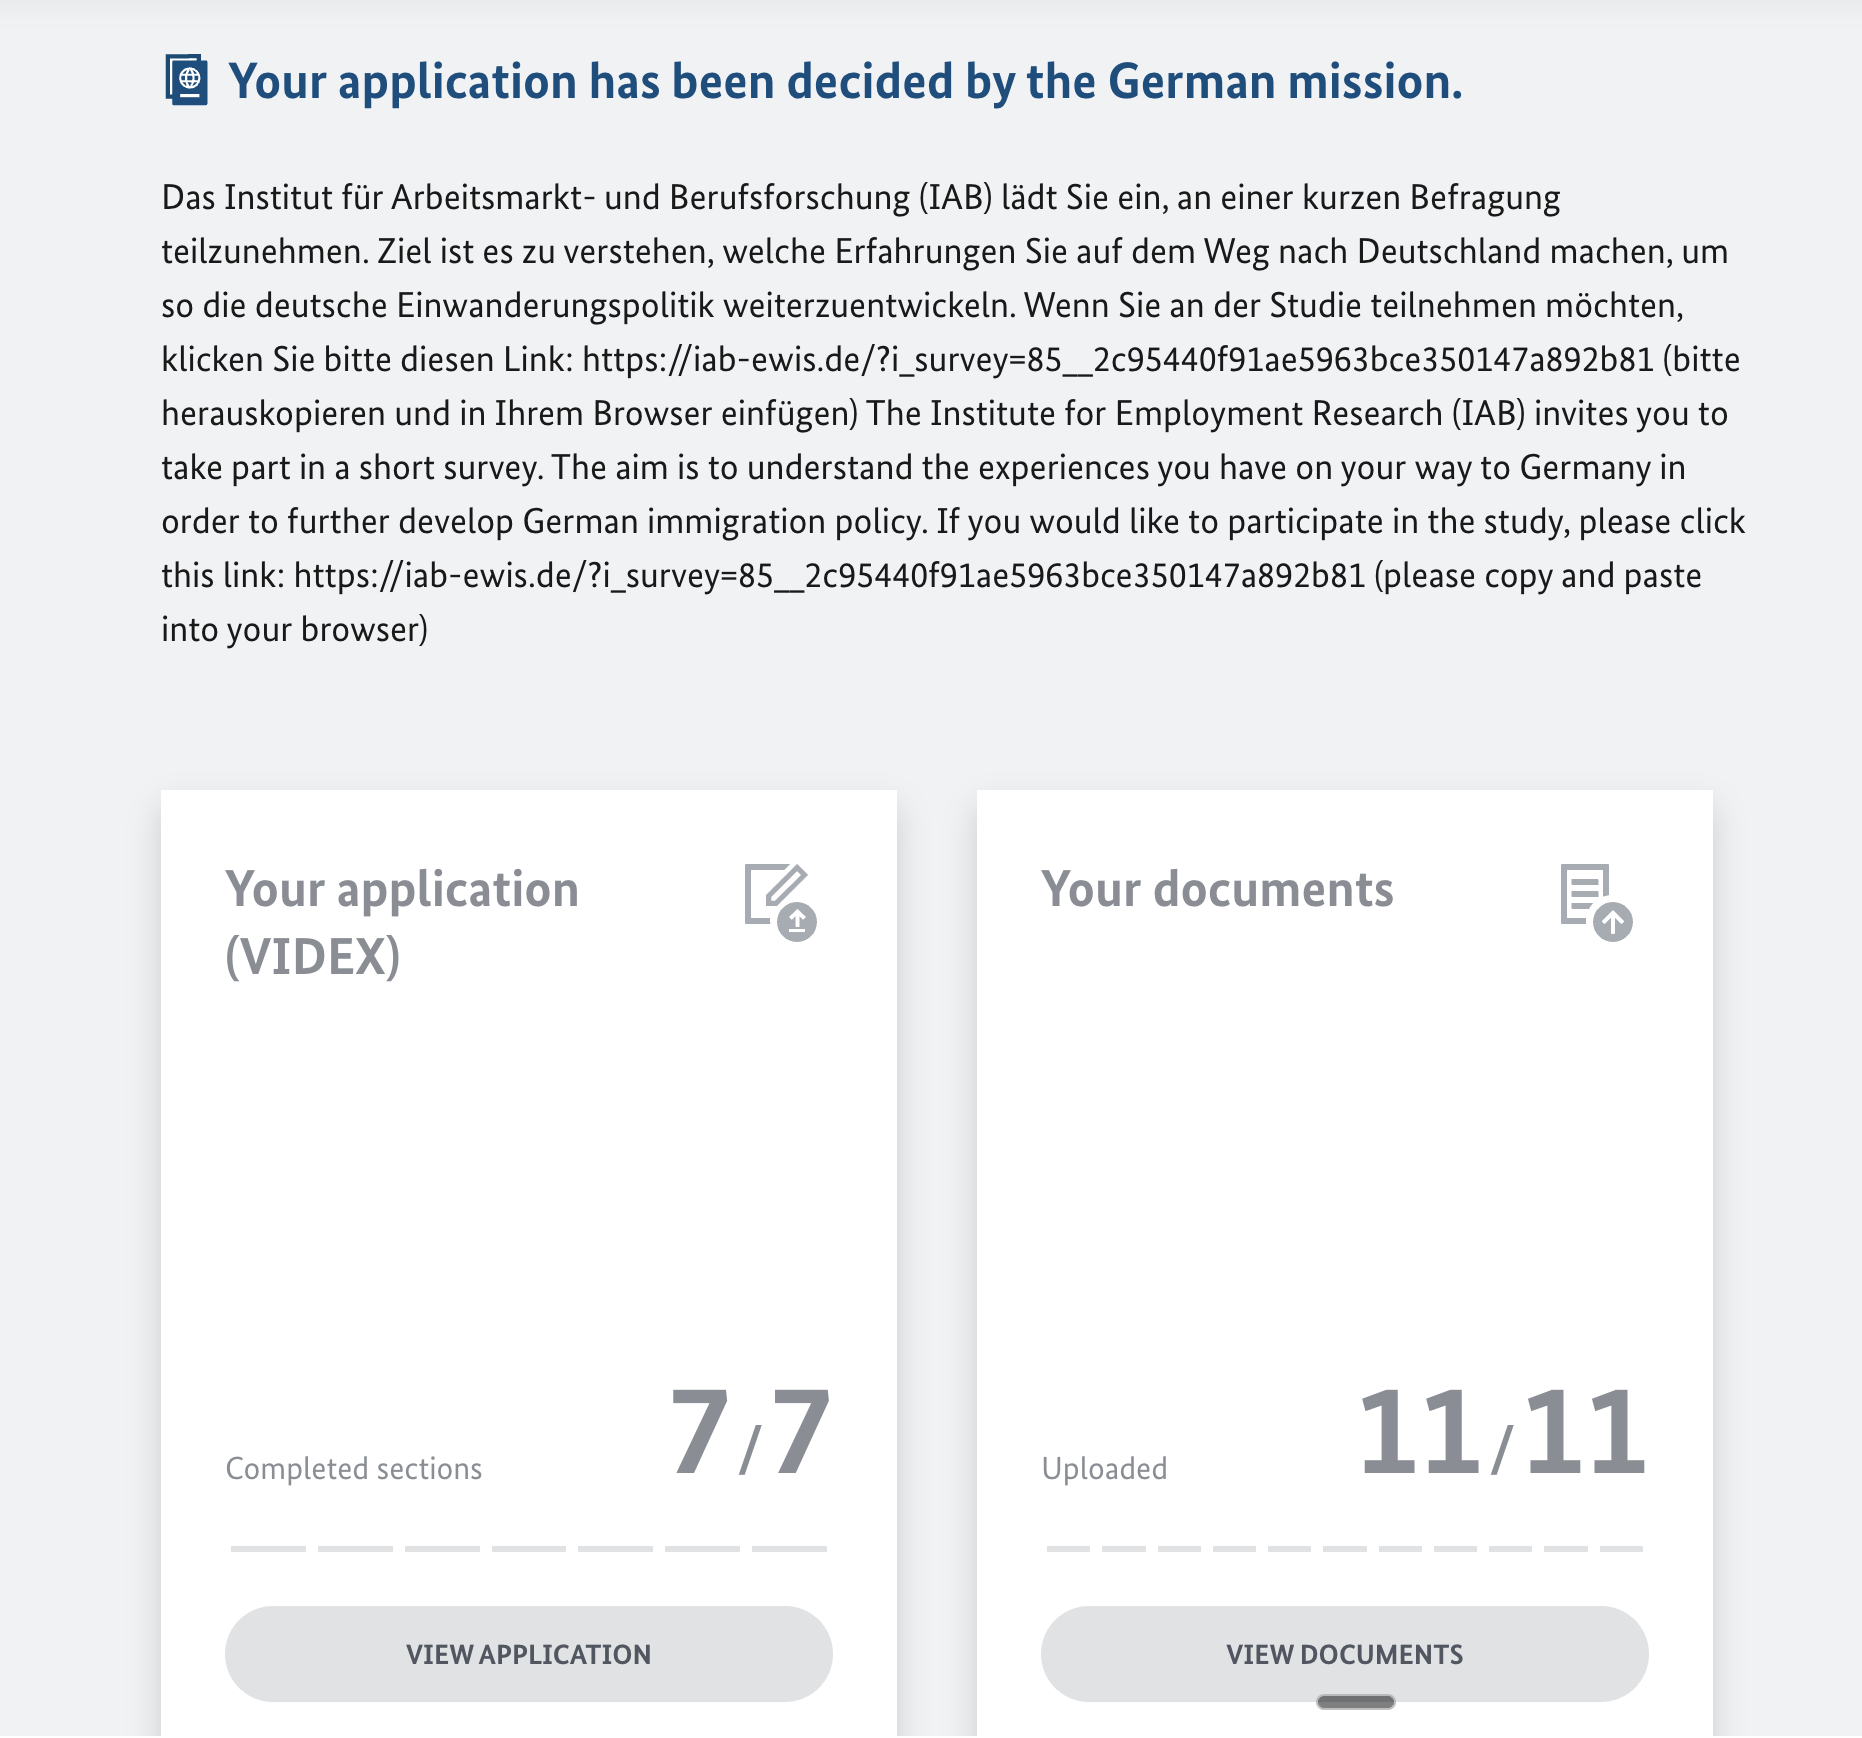The height and width of the screenshot is (1738, 1862).
Task: Click the edit-upload icon in the VIDEX card
Action: (780, 901)
